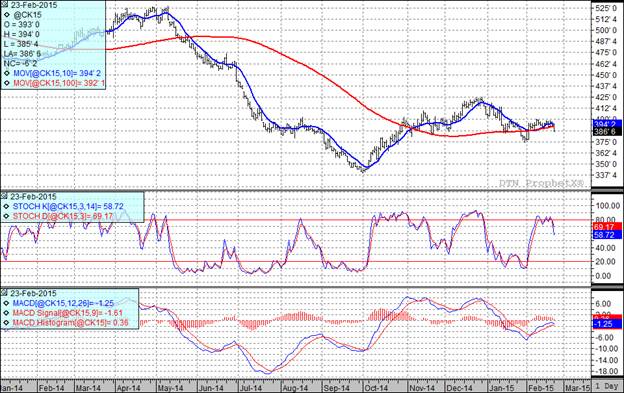Click the 'L = 385' 4' low value
624x393 pixels.
[x=21, y=44]
